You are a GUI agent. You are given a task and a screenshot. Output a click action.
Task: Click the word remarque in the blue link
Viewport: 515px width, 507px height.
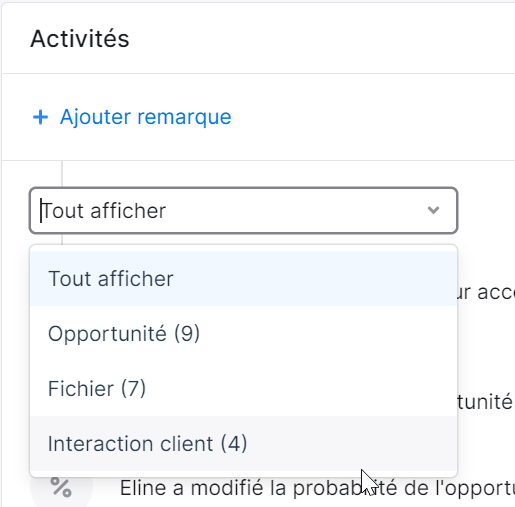[184, 117]
